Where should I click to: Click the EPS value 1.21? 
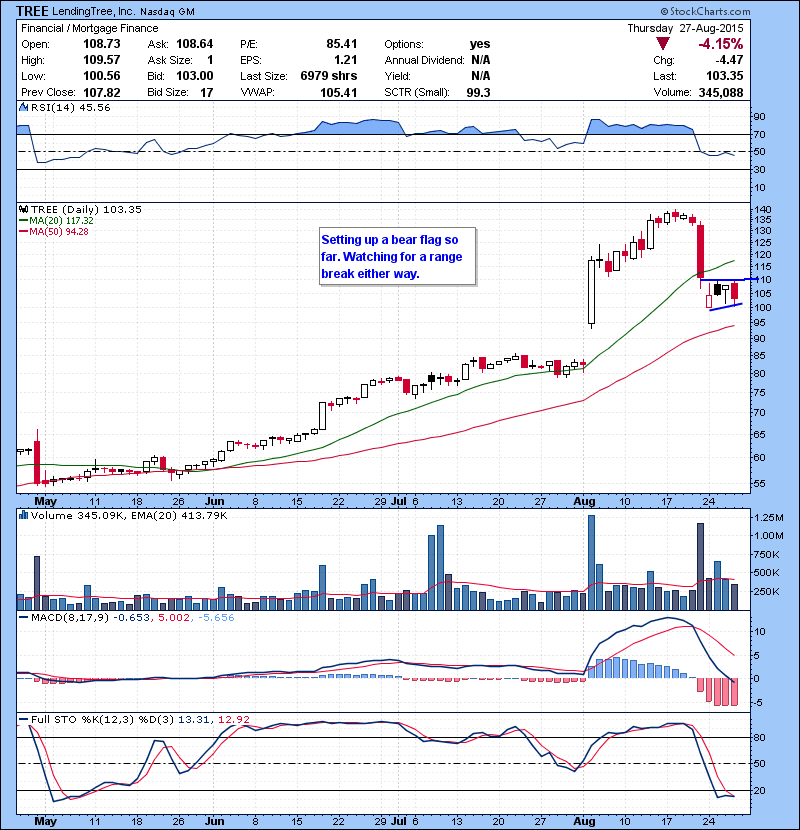[x=346, y=60]
